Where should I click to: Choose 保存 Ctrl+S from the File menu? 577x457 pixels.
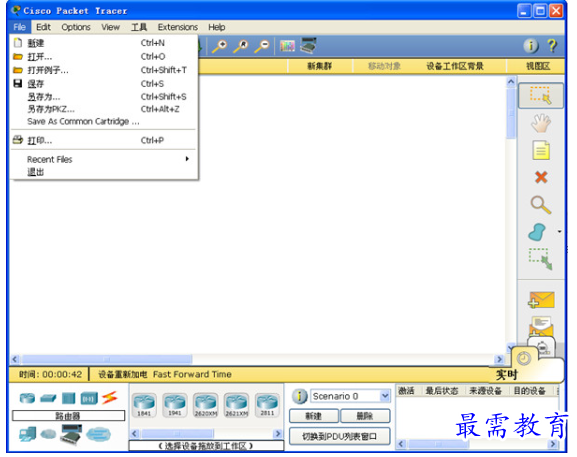point(104,84)
